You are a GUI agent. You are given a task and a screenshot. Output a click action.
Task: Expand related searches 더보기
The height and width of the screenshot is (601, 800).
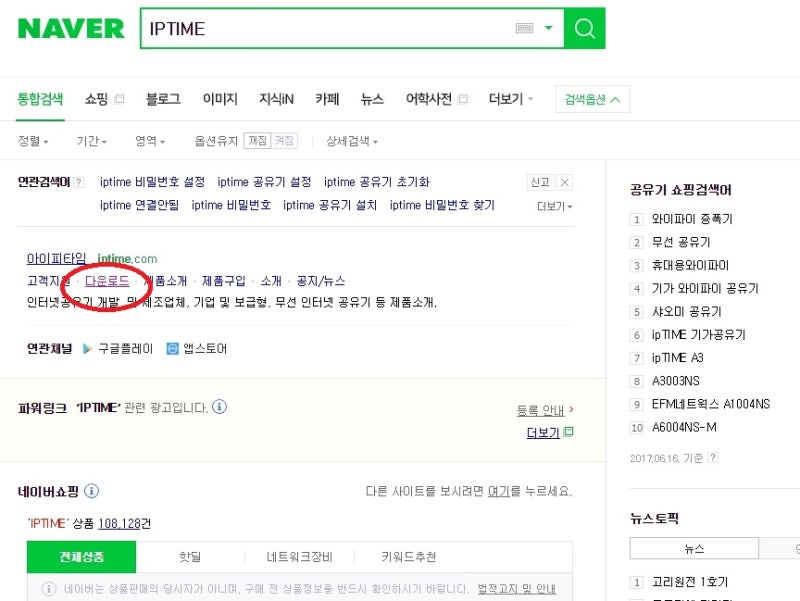pyautogui.click(x=555, y=206)
